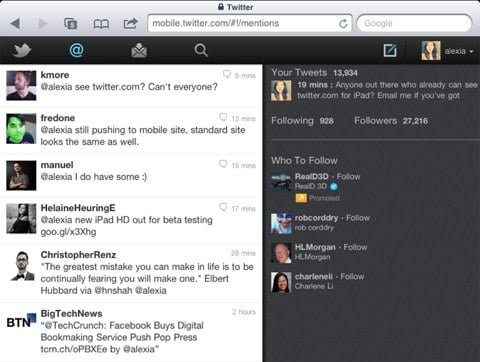Open the BigTechNews BTN logo avatar
Screen dimensions: 480x362
tap(21, 321)
